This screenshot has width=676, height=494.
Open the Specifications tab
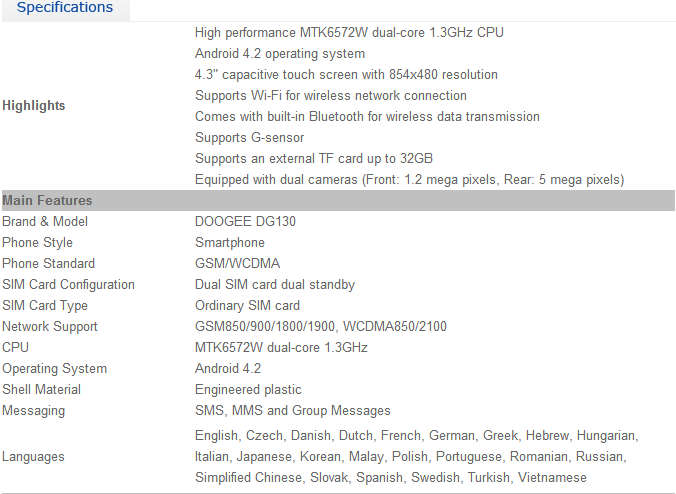(x=65, y=8)
